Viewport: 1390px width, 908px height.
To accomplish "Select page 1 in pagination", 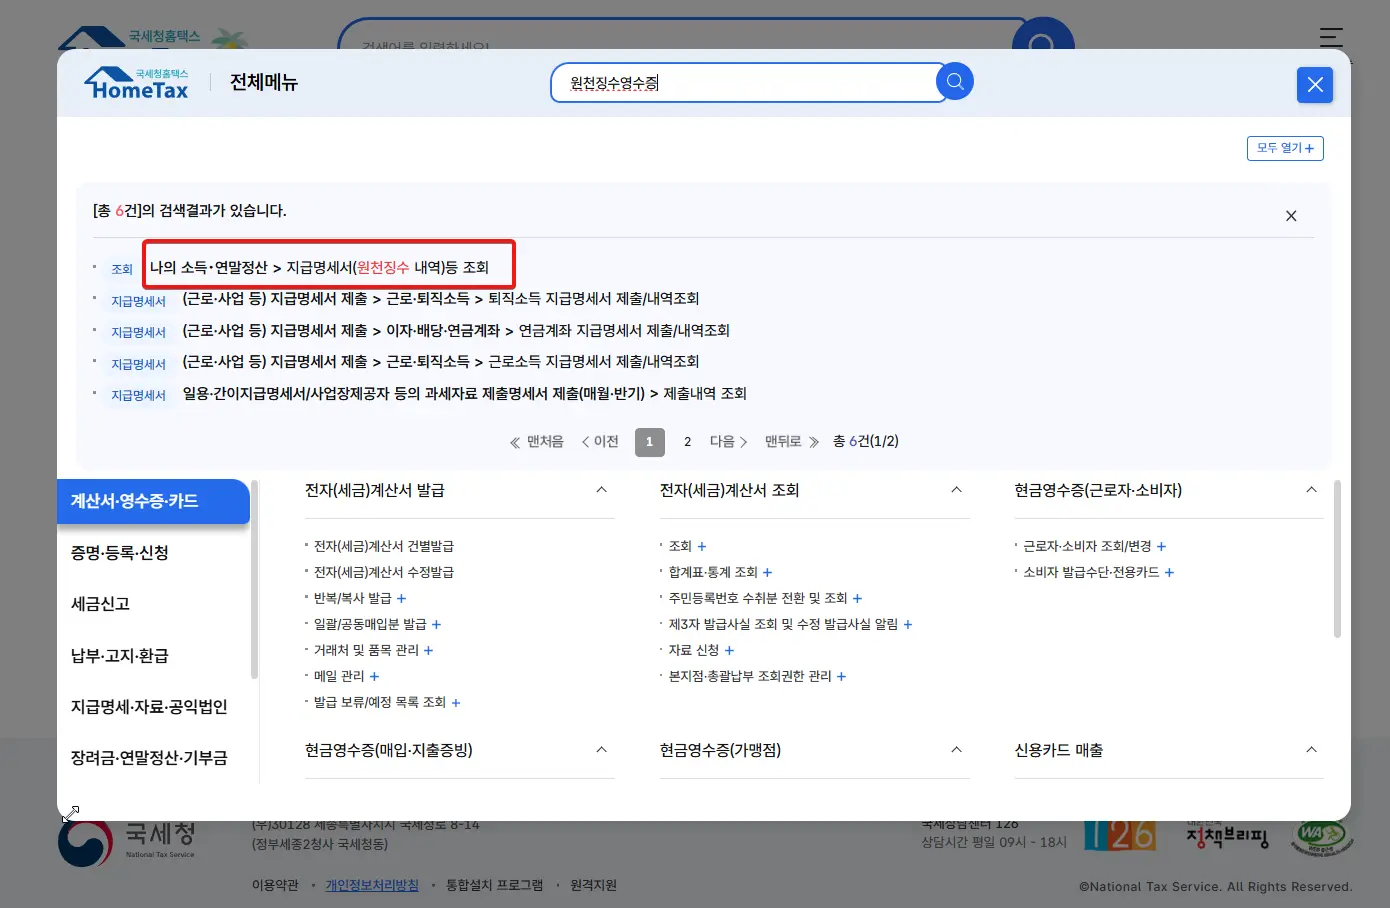I will [x=650, y=442].
